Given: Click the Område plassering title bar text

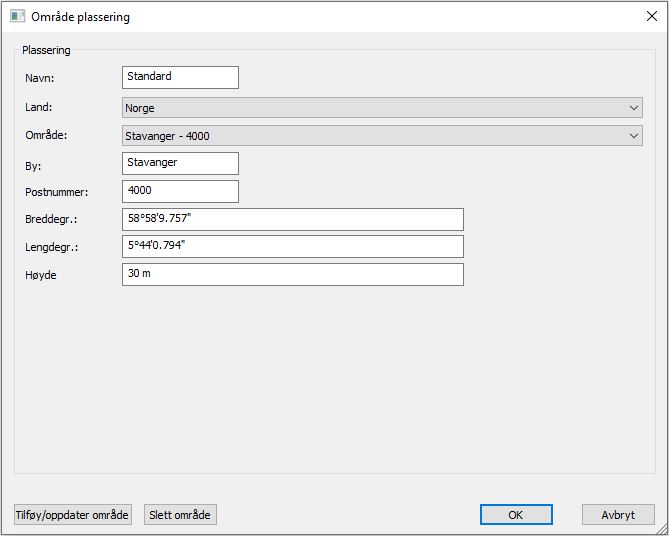Looking at the screenshot, I should 83,17.
